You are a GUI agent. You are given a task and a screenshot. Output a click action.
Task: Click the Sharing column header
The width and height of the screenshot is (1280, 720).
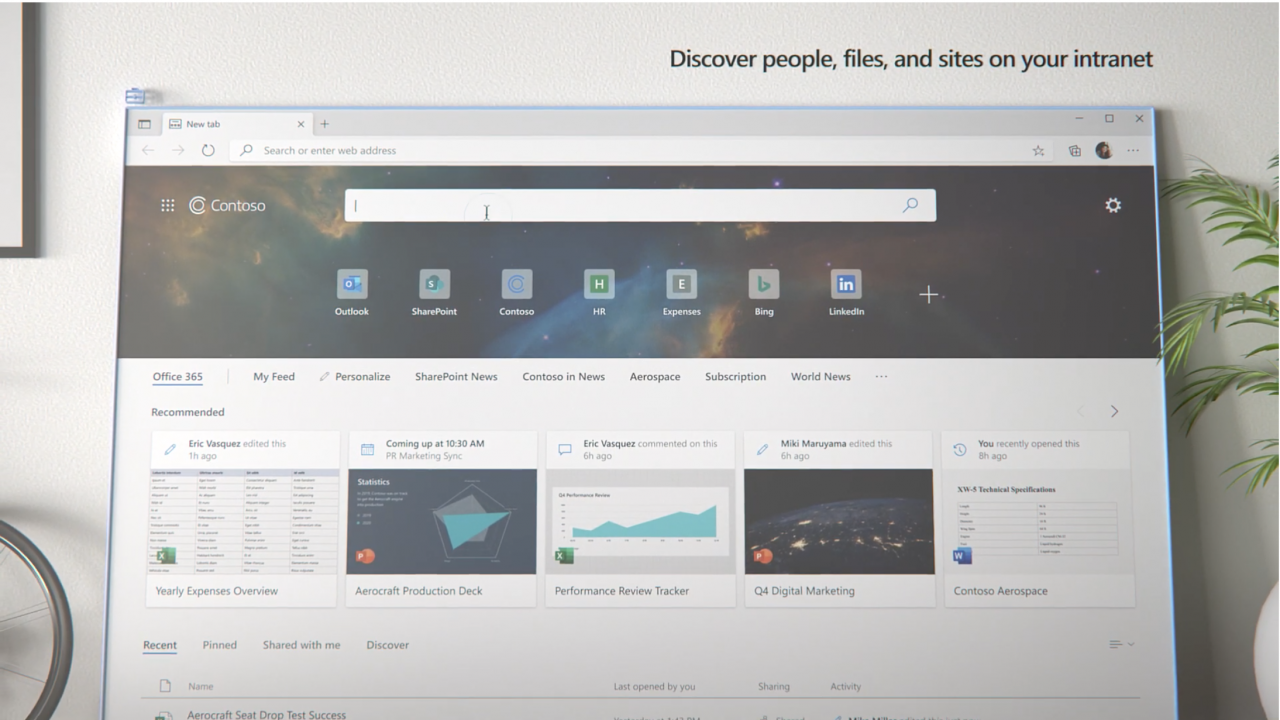773,686
